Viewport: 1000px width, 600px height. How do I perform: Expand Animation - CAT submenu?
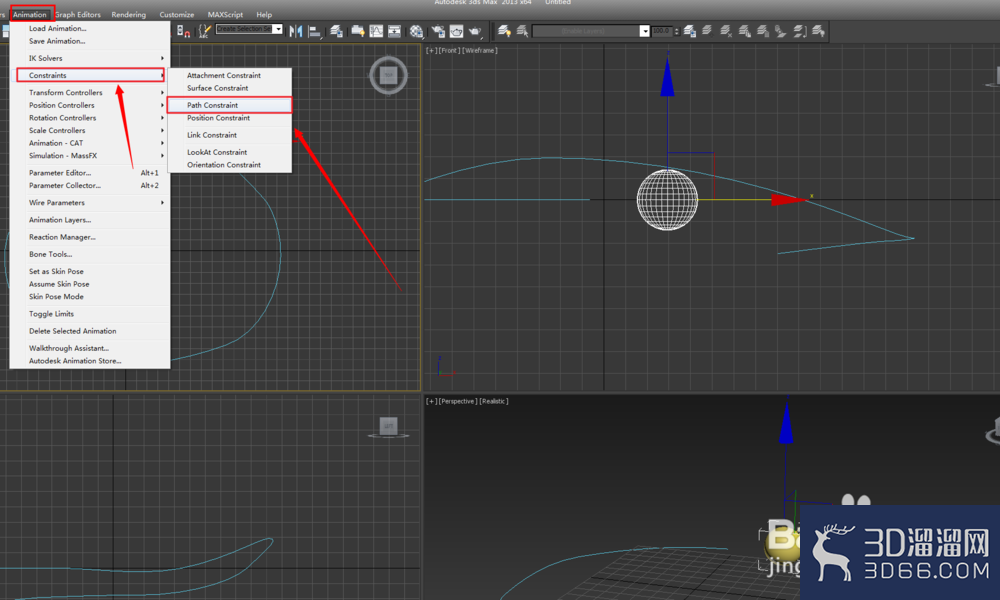90,143
